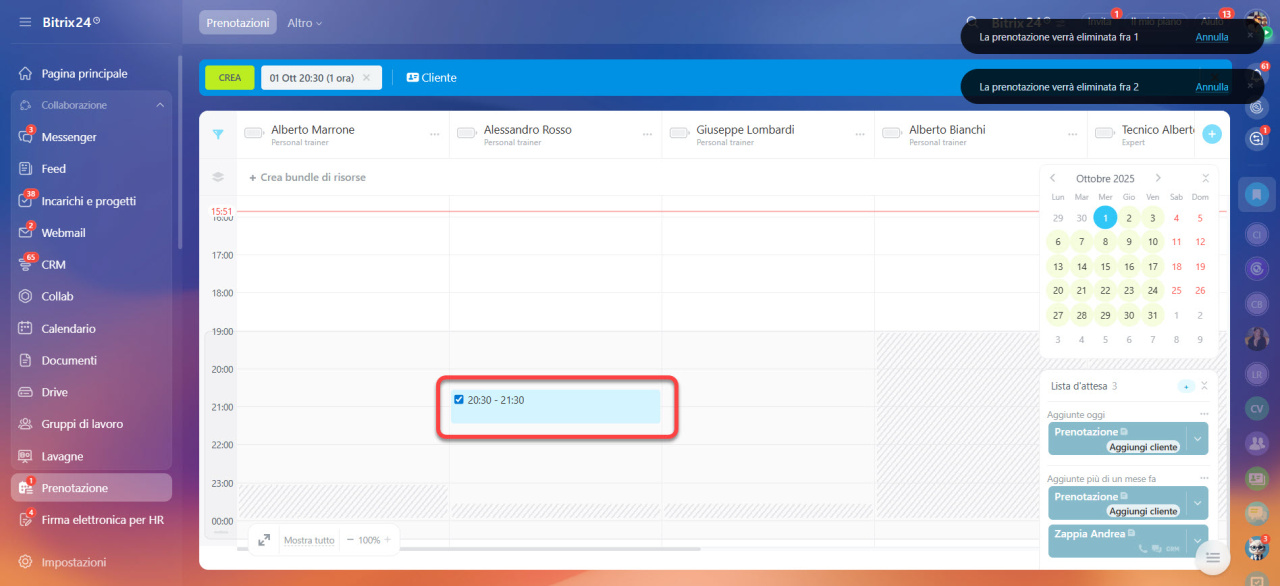Add a new resource with plus icon
Screen dimensions: 1280x586
coord(1211,134)
